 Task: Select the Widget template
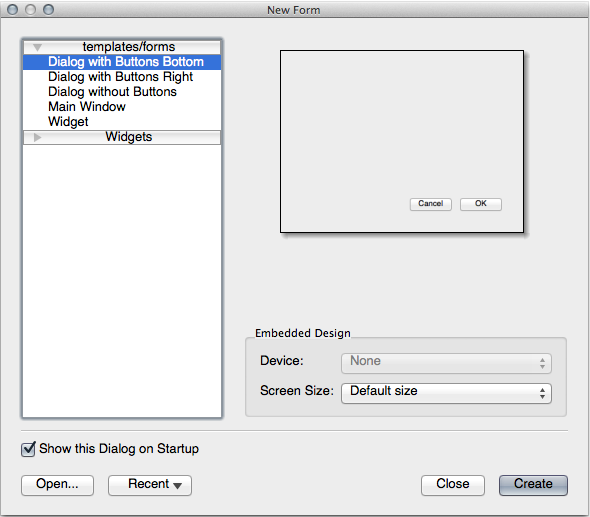(x=122, y=122)
